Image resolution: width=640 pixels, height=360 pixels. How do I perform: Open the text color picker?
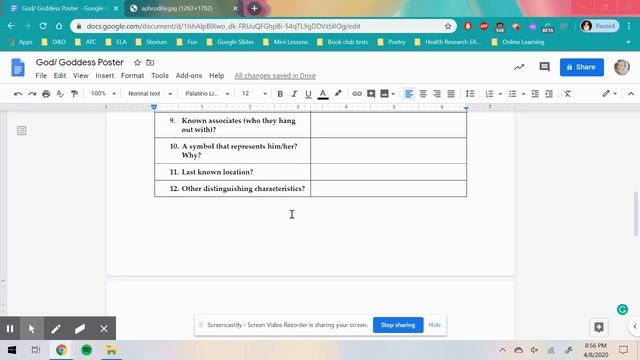click(323, 94)
